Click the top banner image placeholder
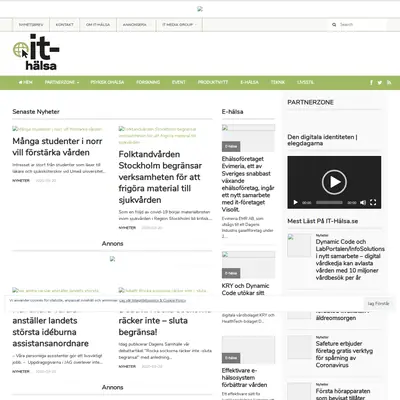The image size is (400, 400). click(x=200, y=9)
